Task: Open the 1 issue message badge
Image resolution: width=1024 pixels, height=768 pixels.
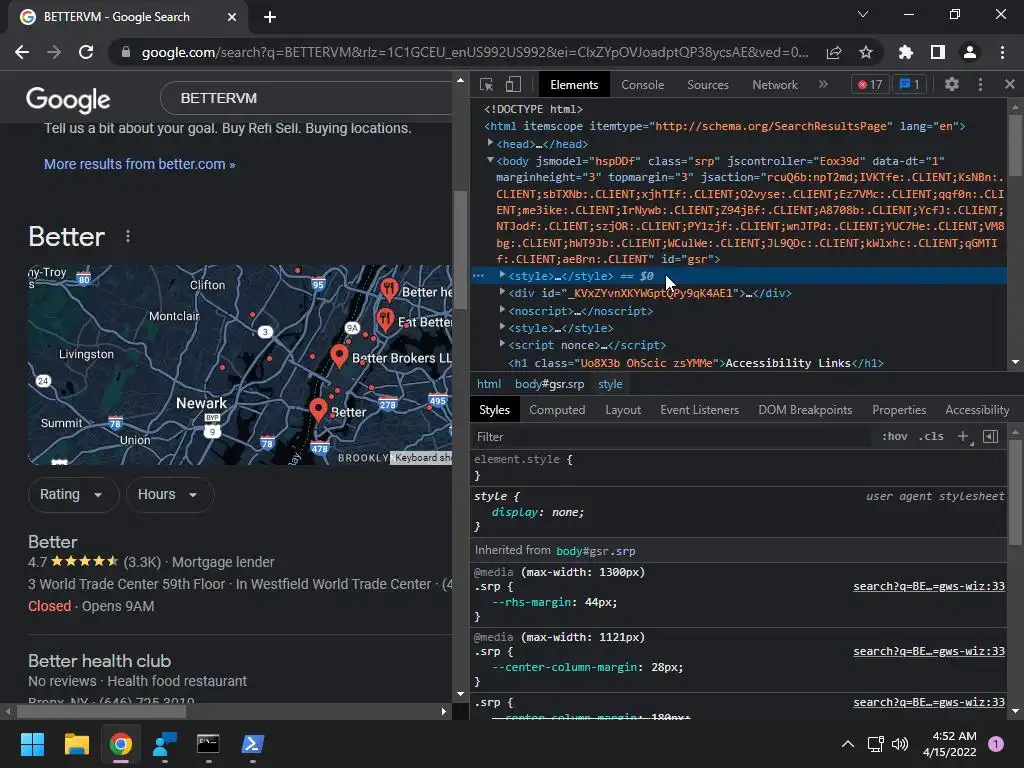Action: (x=910, y=84)
